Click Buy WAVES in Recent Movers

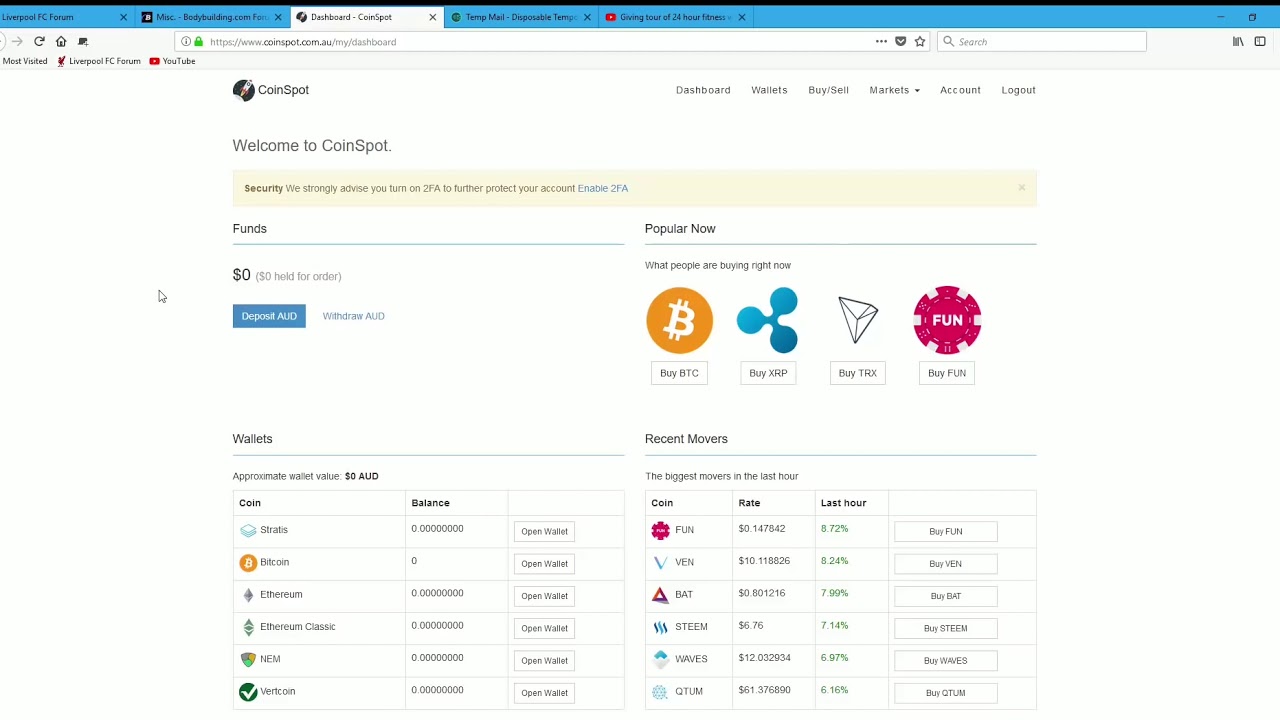click(945, 660)
